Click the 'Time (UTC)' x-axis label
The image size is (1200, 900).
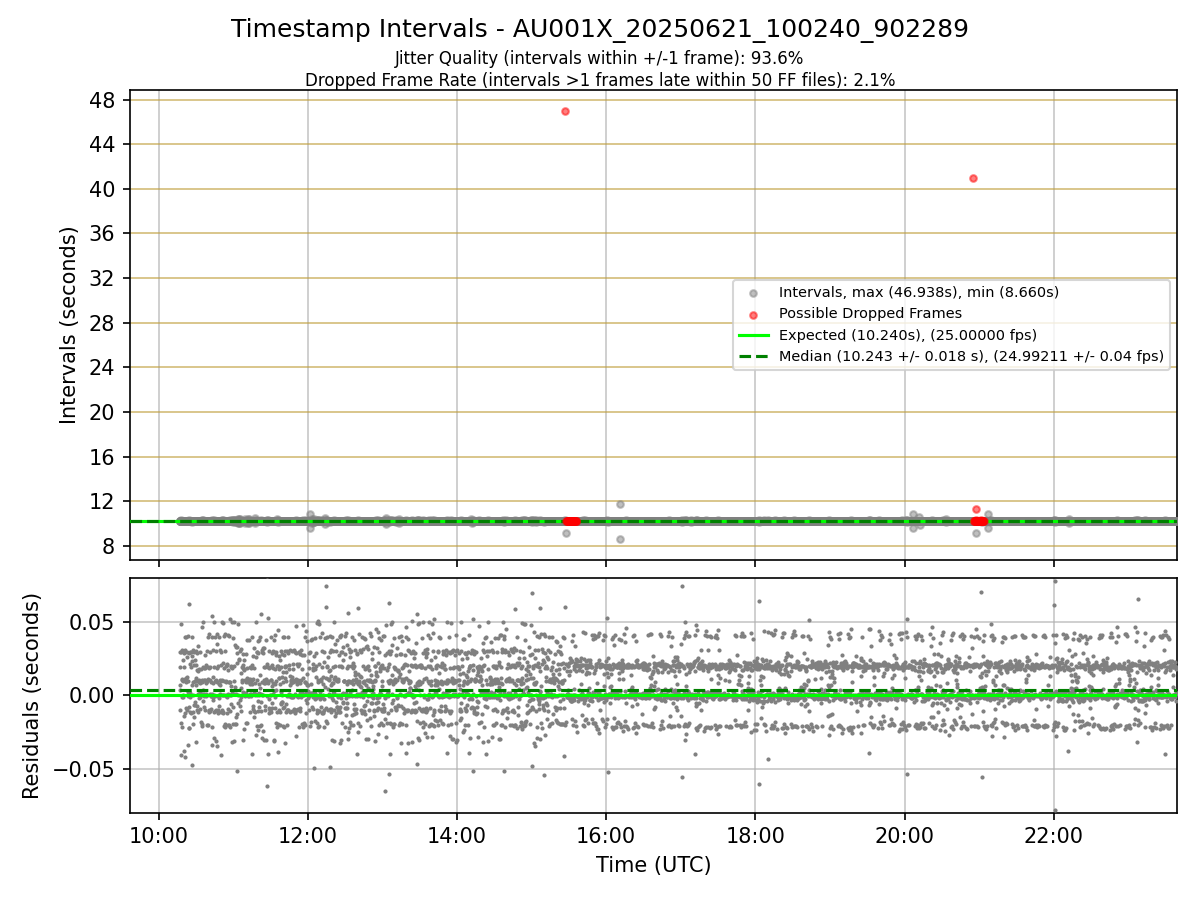[653, 865]
